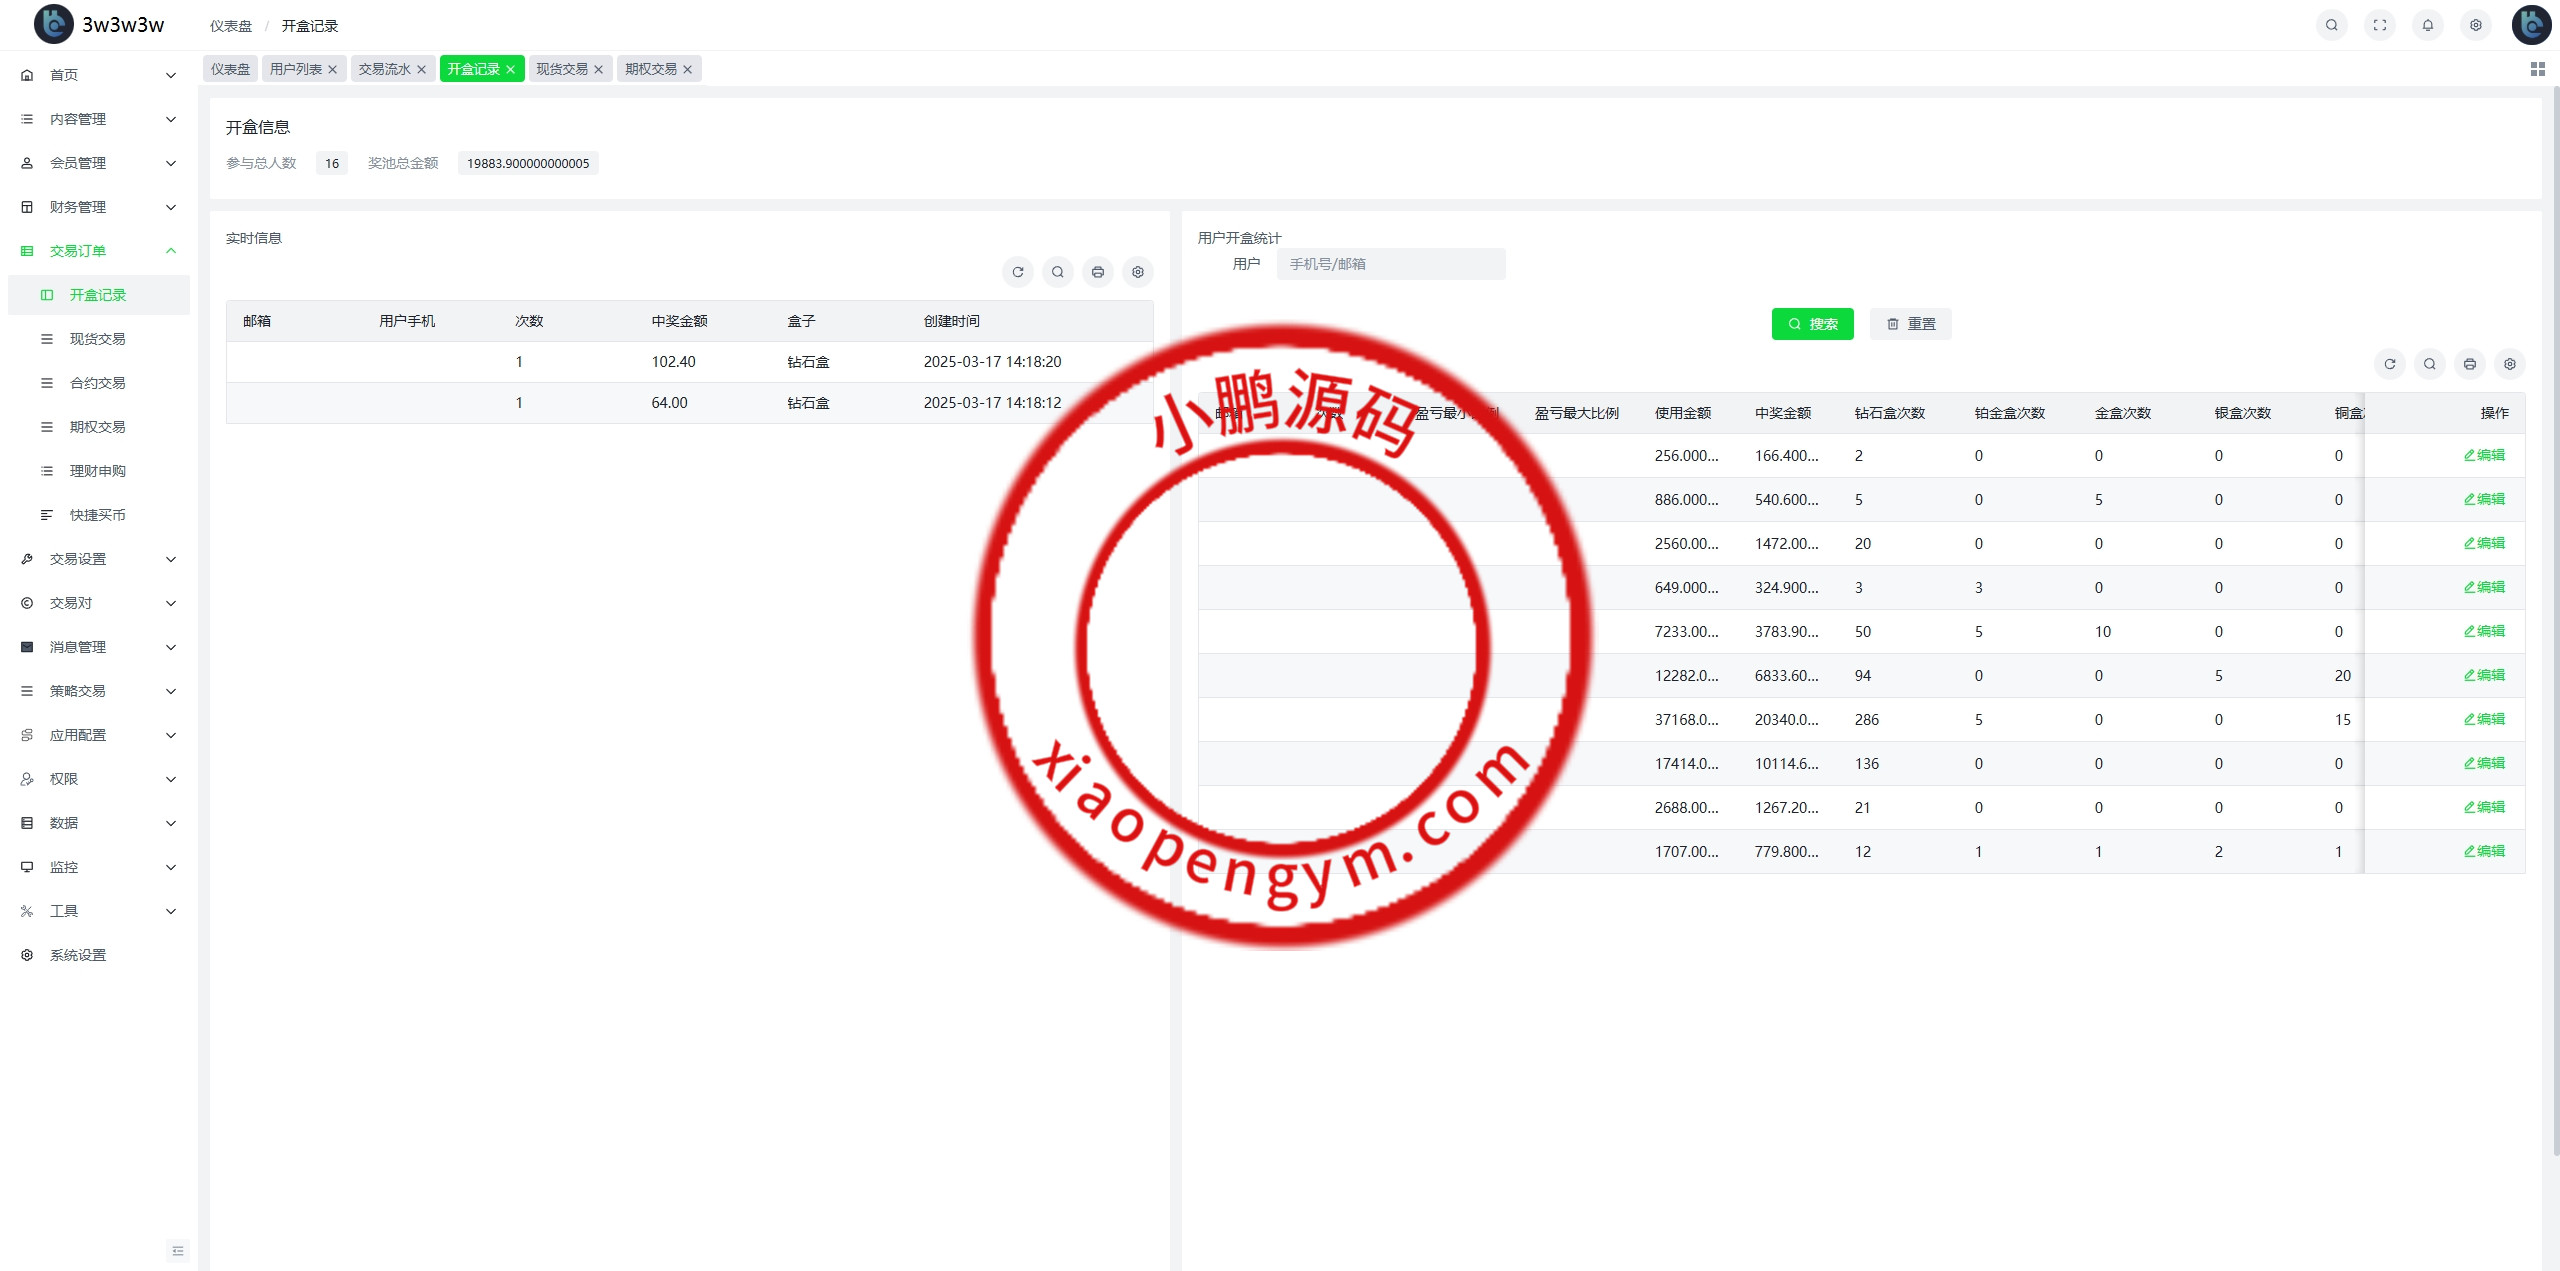Click the fullscreen icon in top header
This screenshot has width=2560, height=1271.
2379,25
